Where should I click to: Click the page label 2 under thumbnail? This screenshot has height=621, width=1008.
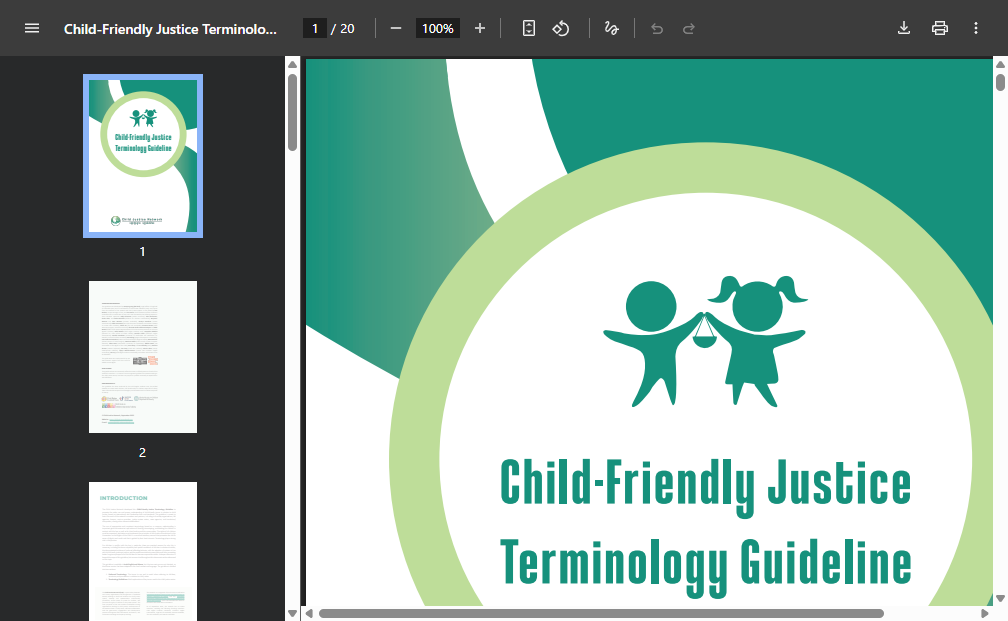click(x=143, y=453)
